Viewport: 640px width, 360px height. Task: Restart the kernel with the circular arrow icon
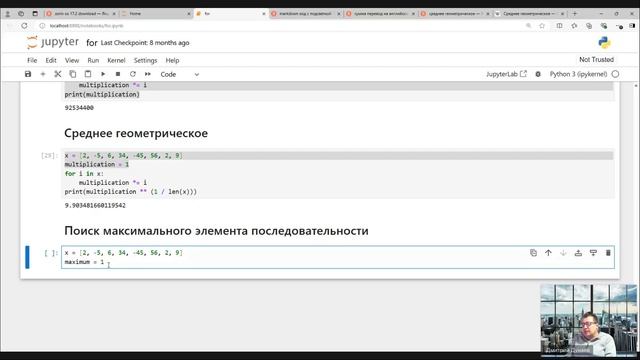[x=133, y=74]
